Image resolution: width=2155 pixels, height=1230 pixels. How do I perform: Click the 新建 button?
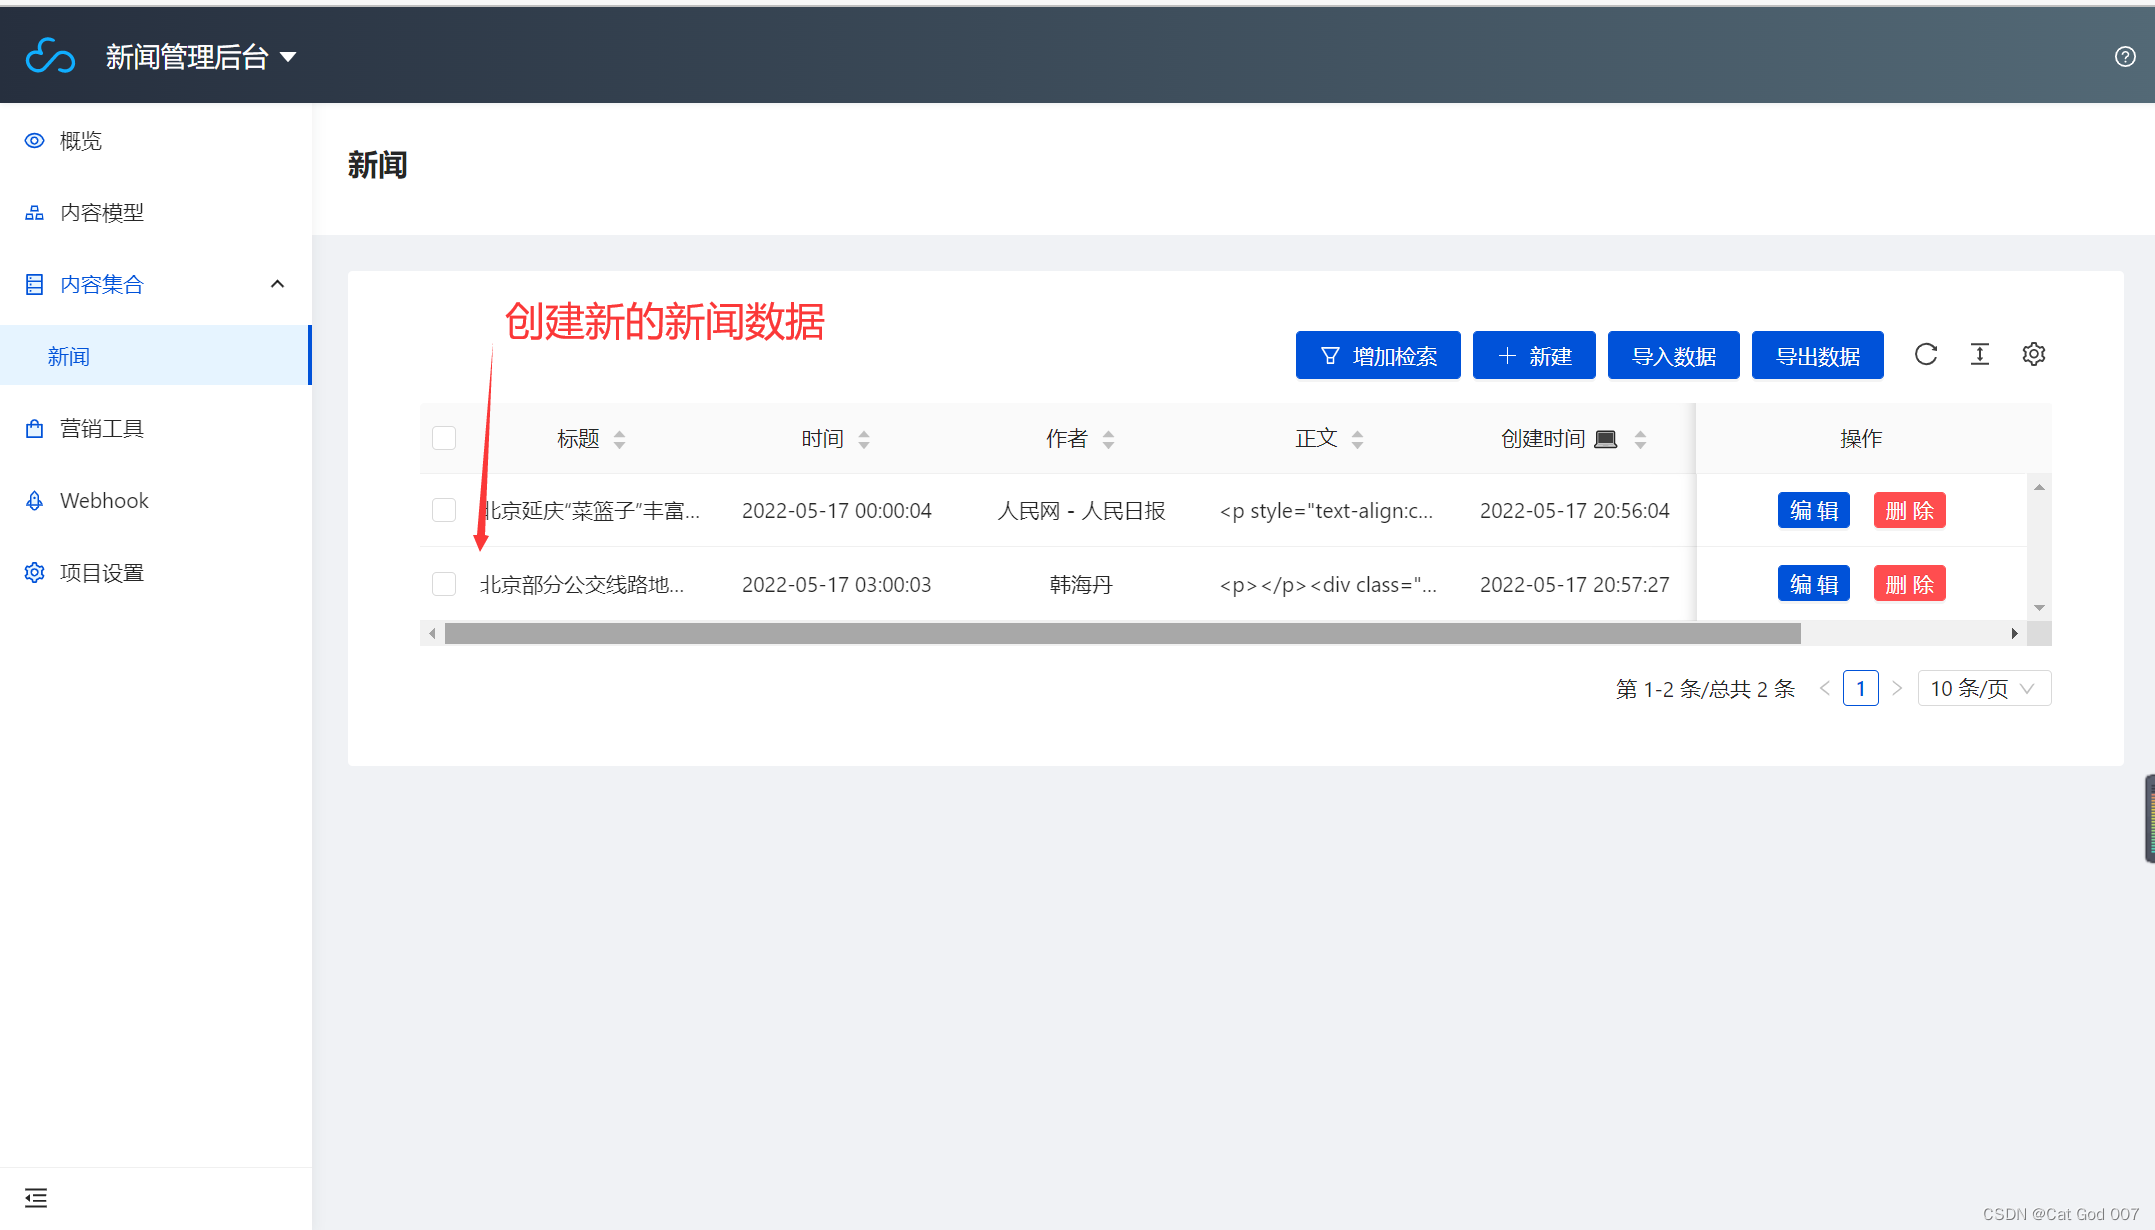(x=1533, y=356)
